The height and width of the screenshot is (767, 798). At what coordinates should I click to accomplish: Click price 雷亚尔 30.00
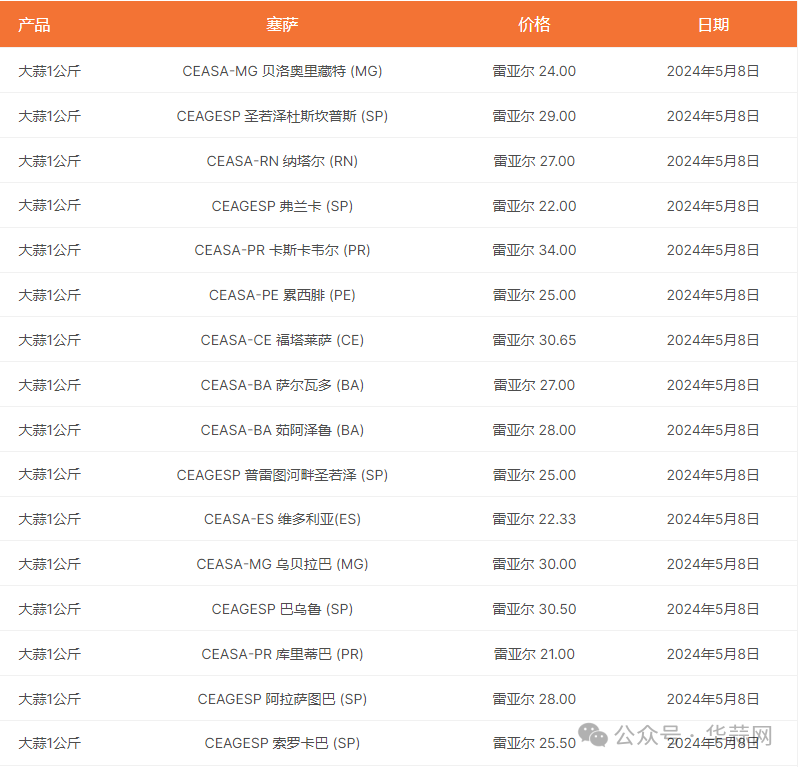coord(534,564)
